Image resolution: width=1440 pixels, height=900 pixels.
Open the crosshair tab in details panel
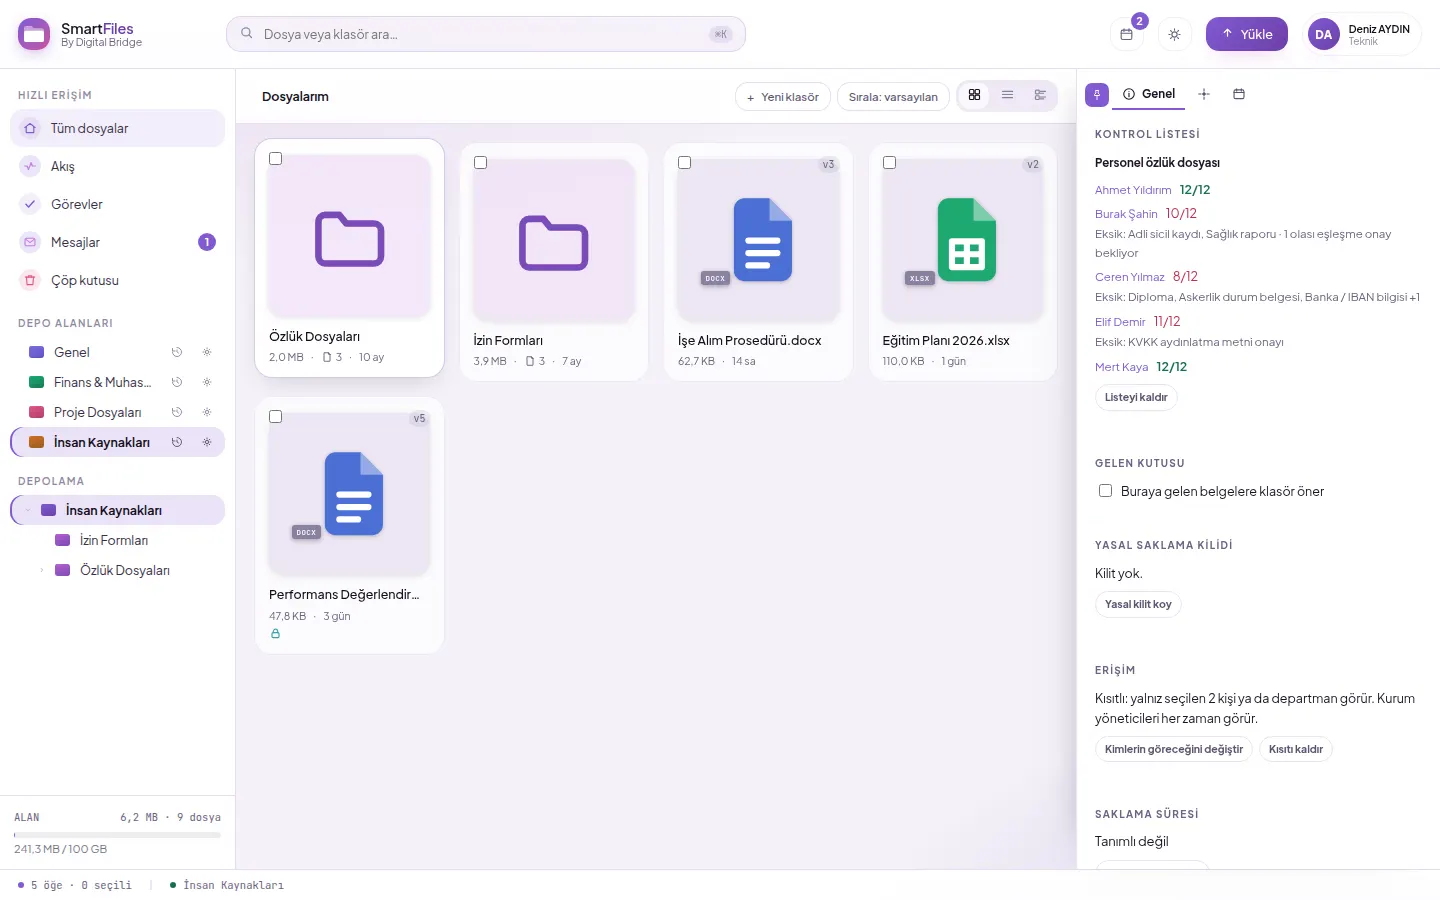1204,94
